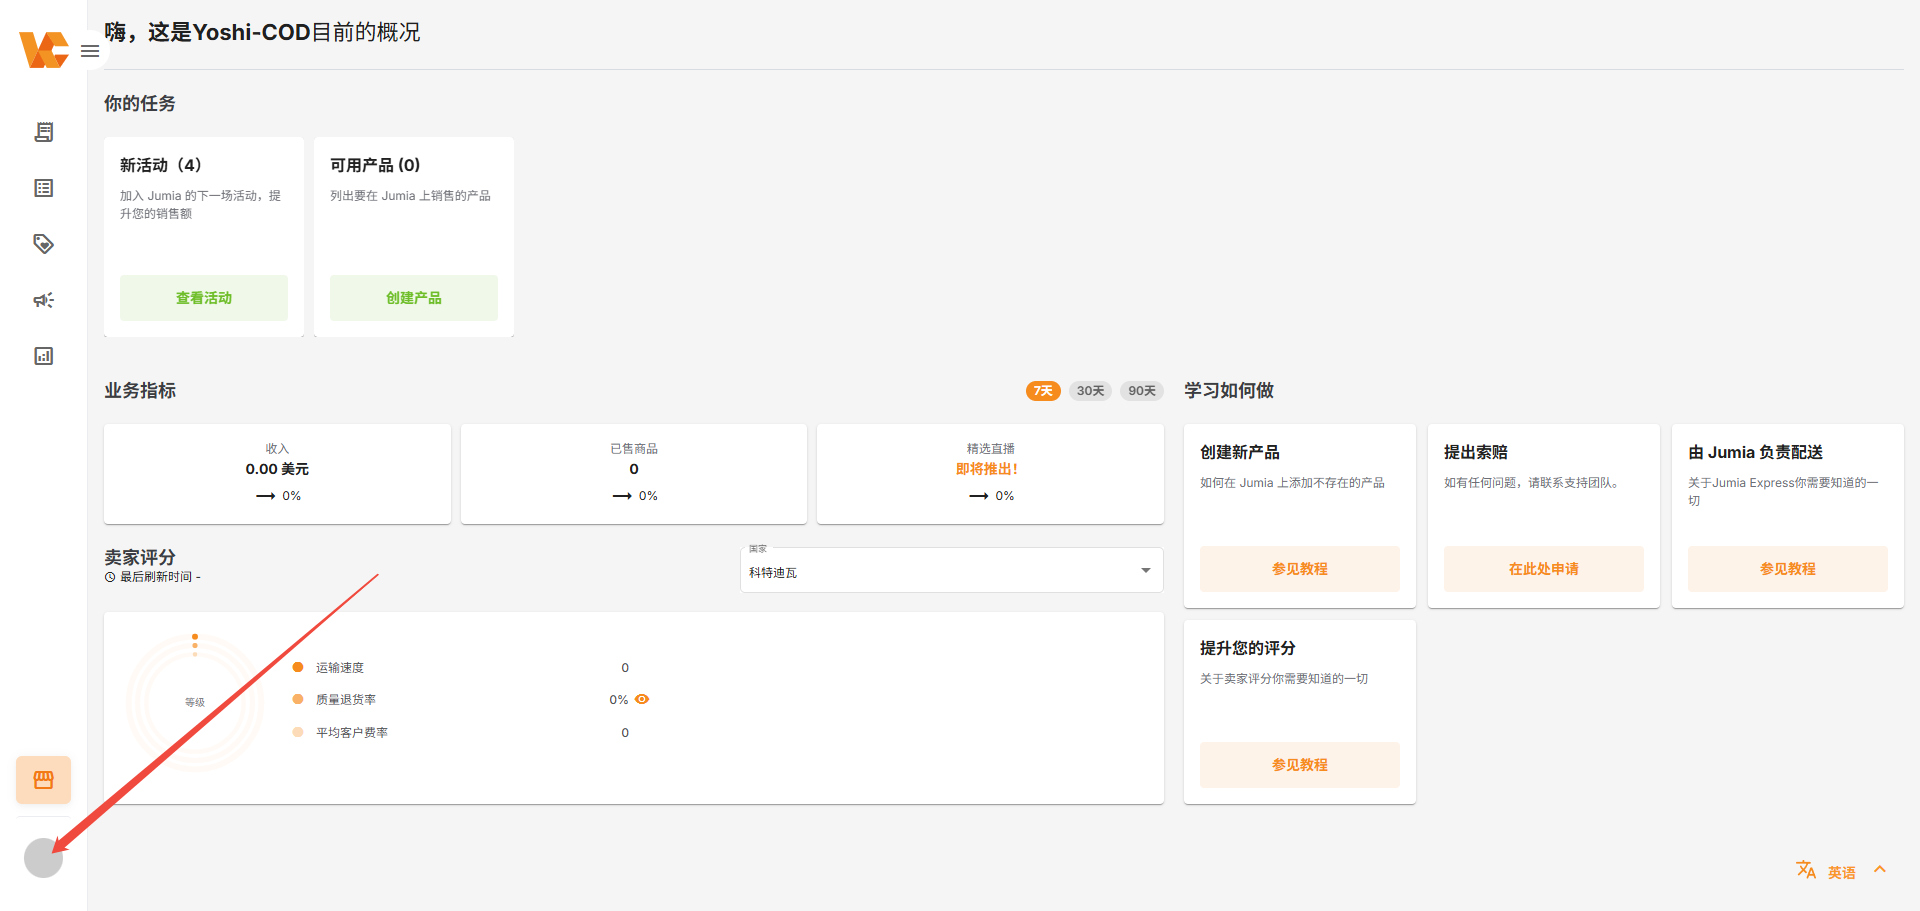The width and height of the screenshot is (1920, 911).
Task: Click the gray user avatar circle
Action: [43, 858]
